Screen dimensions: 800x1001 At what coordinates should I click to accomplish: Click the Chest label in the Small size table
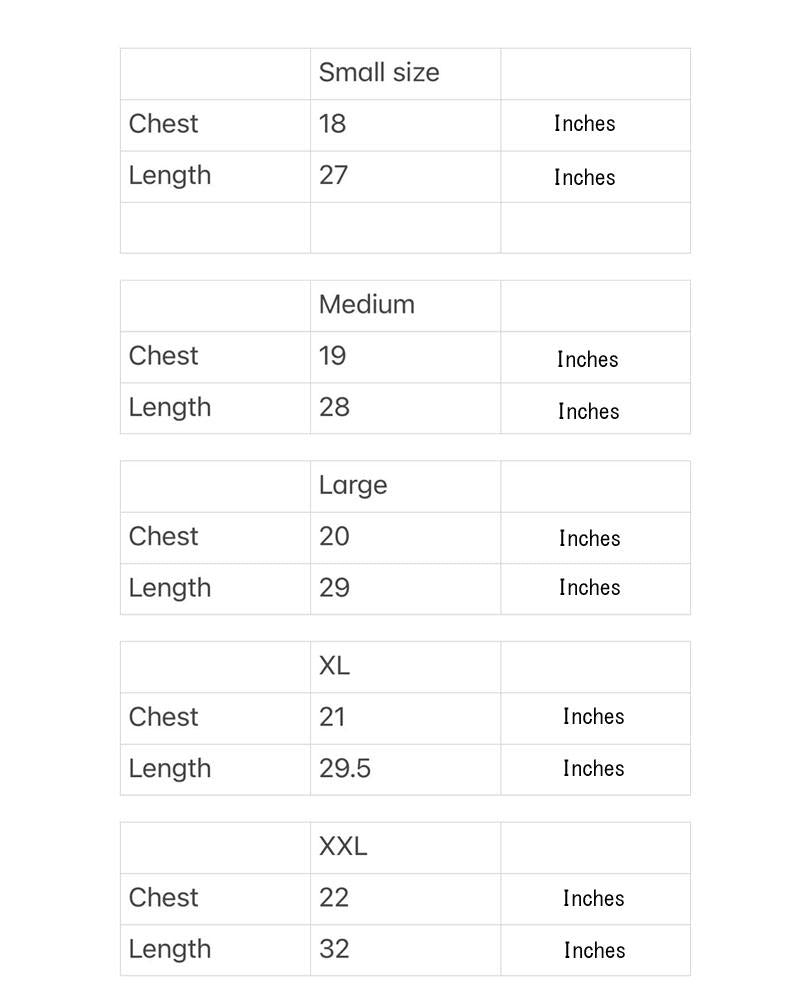[164, 124]
